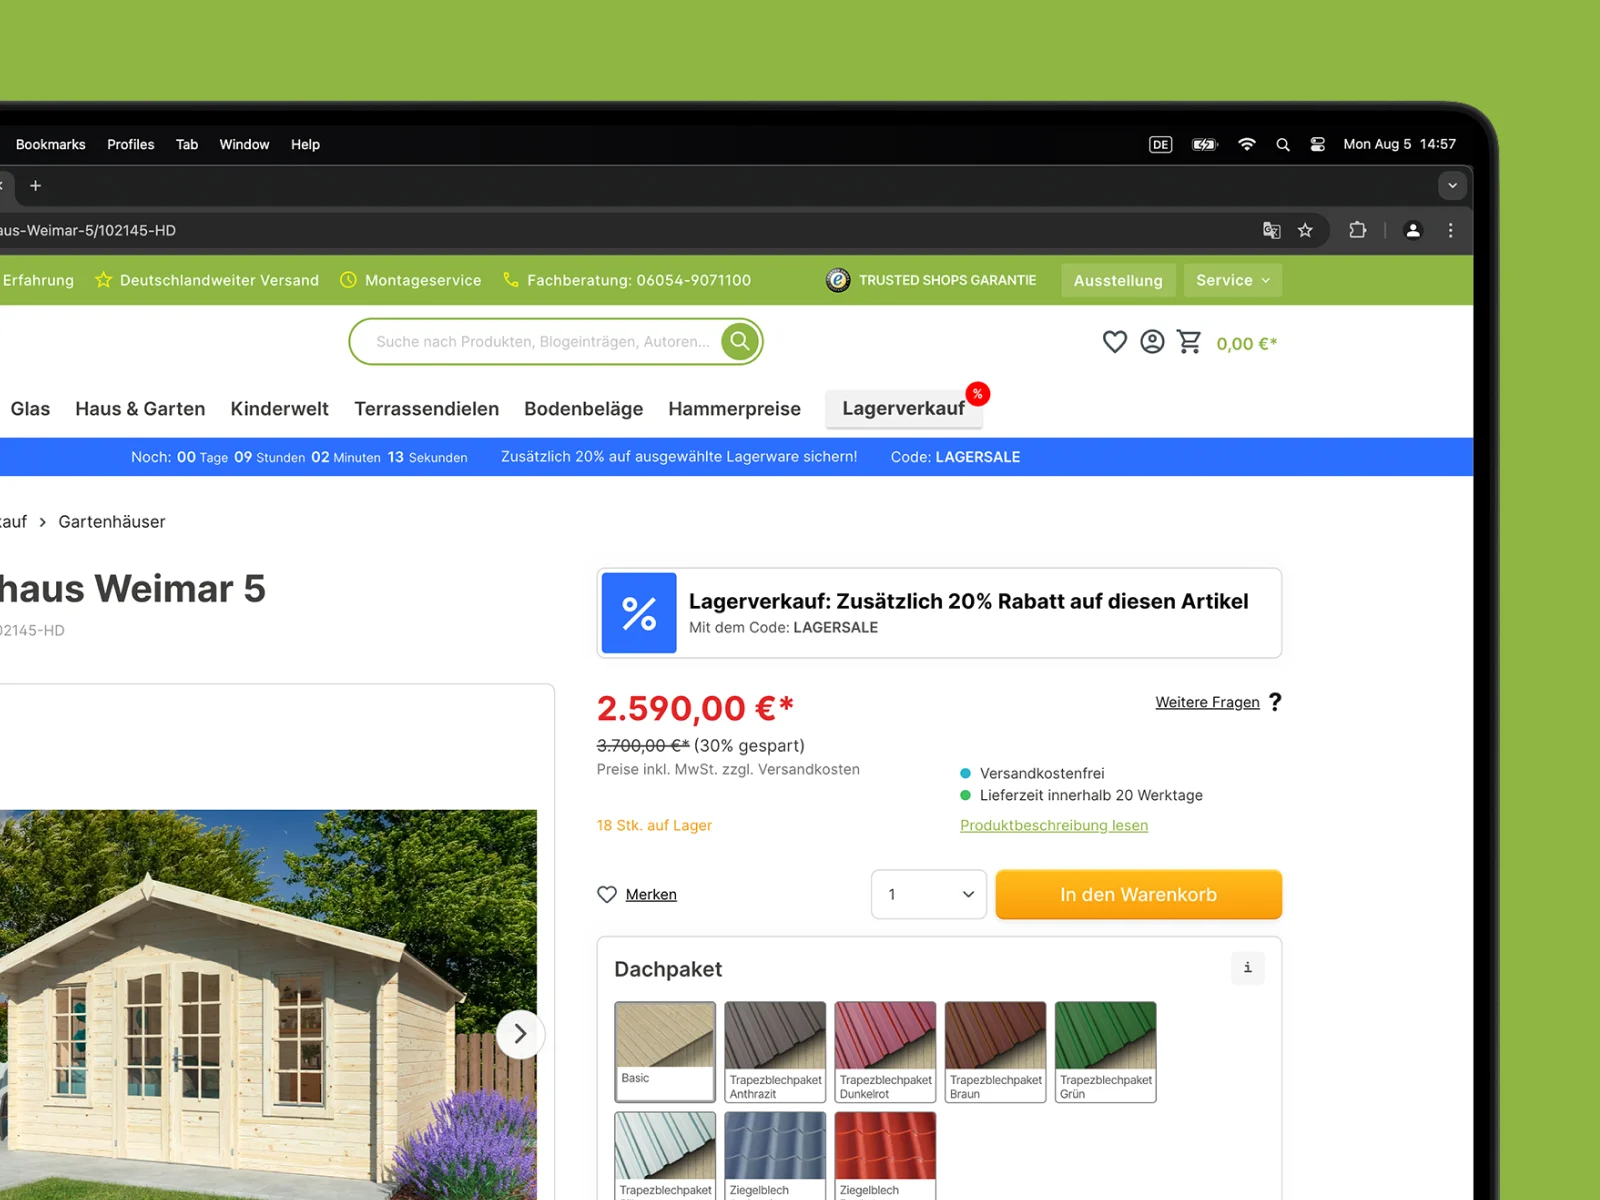This screenshot has width=1600, height=1200.
Task: Show Dachpaket info icon
Action: [1247, 968]
